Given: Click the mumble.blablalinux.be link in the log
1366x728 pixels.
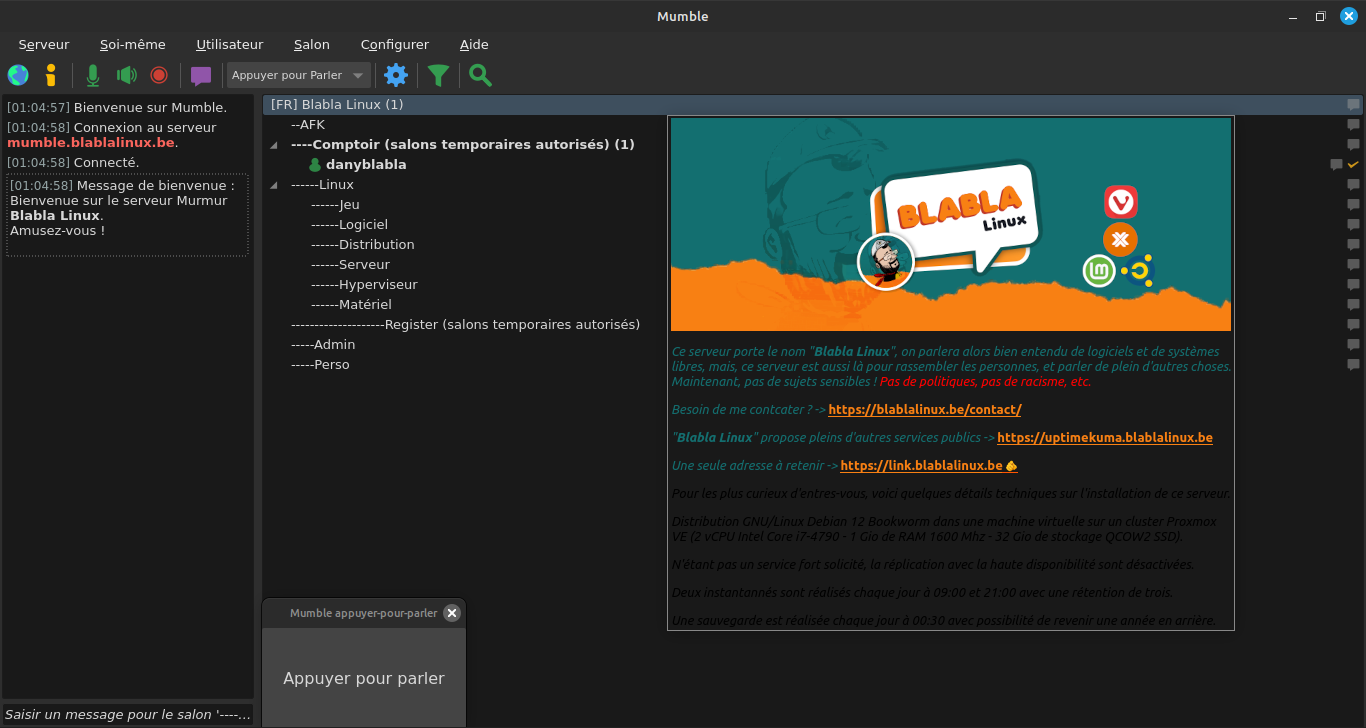Looking at the screenshot, I should 91,143.
